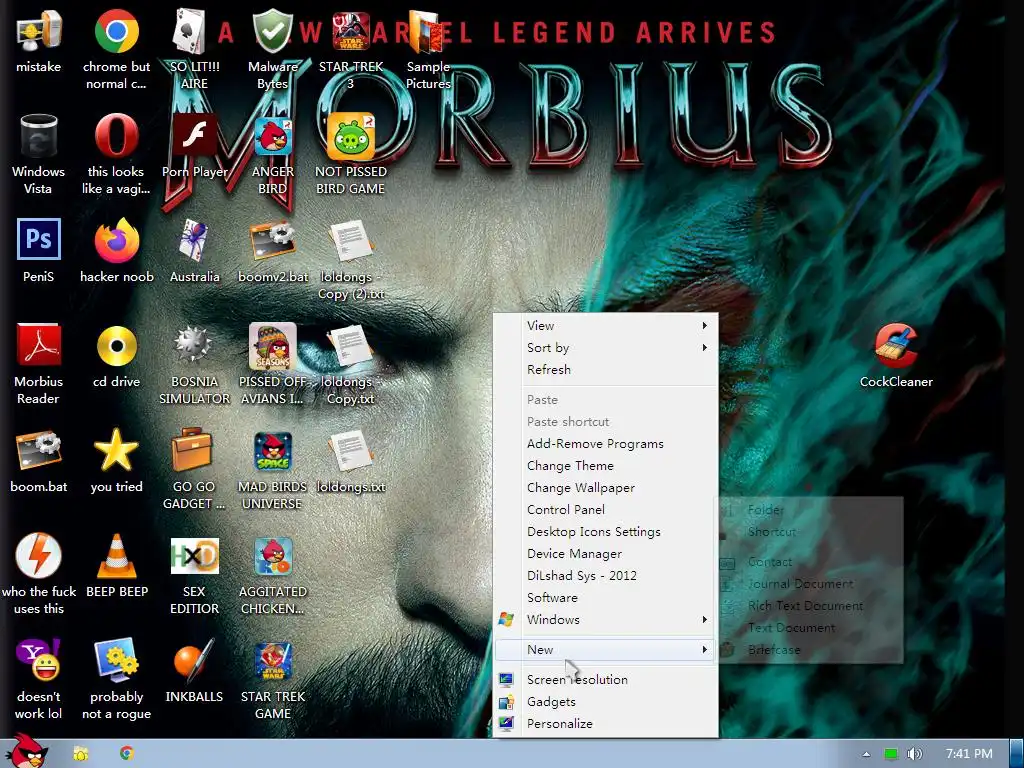1024x768 pixels.
Task: Select the "doesn't work lol" Yahoo icon
Action: 39,660
